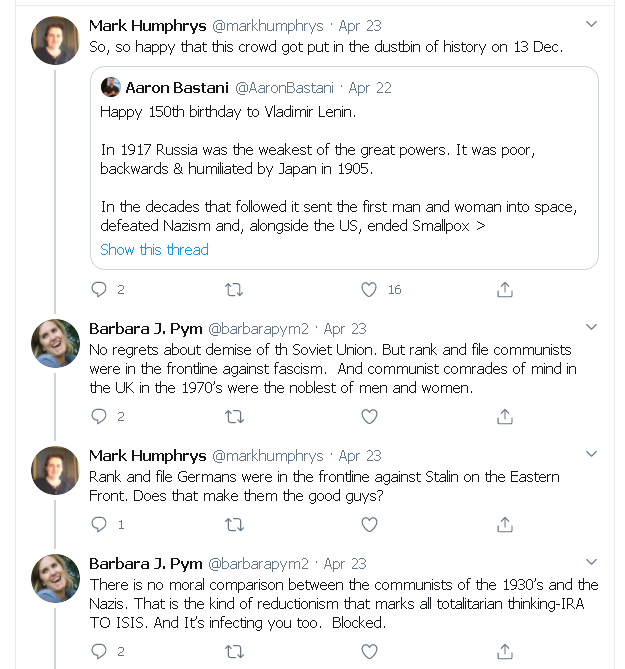This screenshot has width=625, height=669.
Task: Reply to Mark Humphrys' dustbin of history tweet
Action: pos(99,290)
